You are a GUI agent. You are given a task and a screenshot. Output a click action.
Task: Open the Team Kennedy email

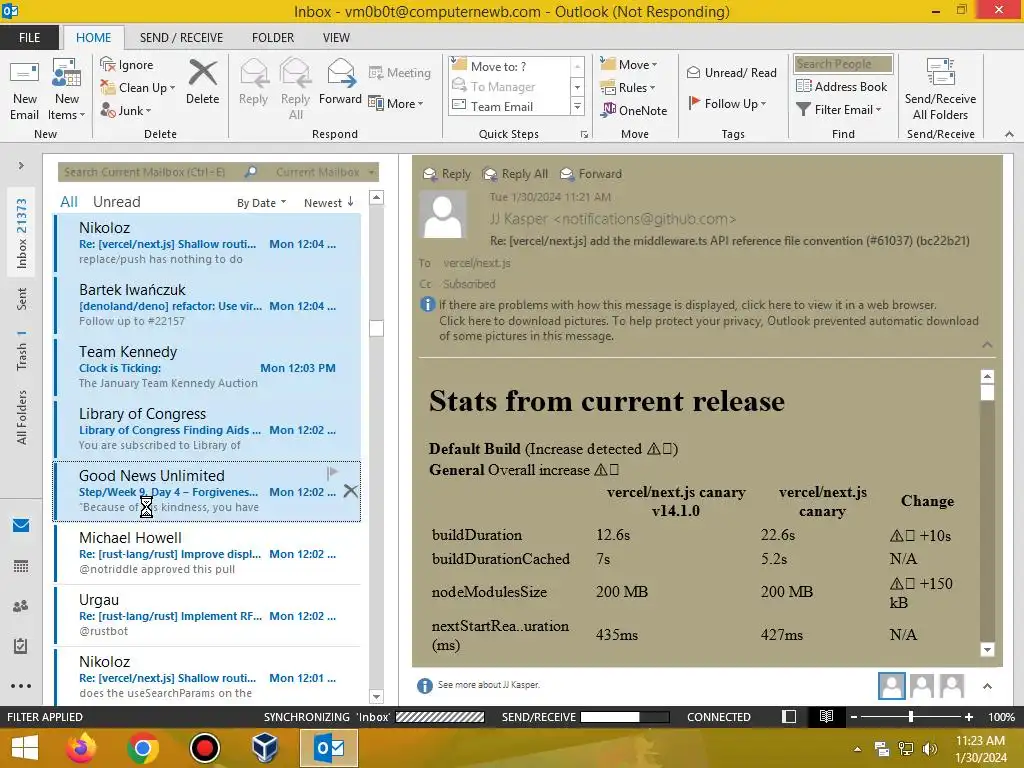click(208, 367)
